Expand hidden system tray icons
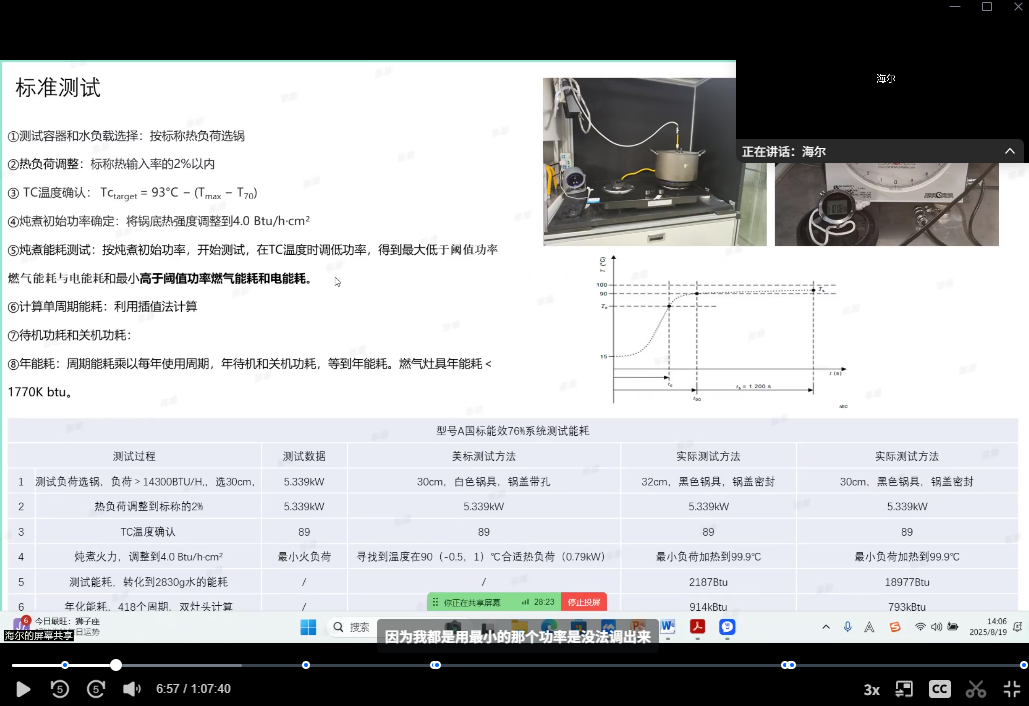Image resolution: width=1029 pixels, height=706 pixels. [x=826, y=628]
